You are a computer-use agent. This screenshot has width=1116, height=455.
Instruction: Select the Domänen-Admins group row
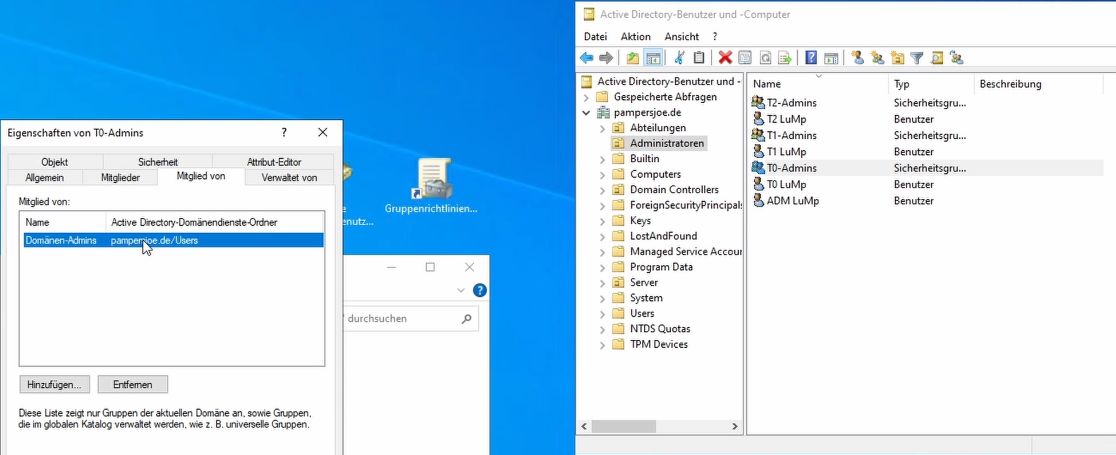tap(172, 241)
